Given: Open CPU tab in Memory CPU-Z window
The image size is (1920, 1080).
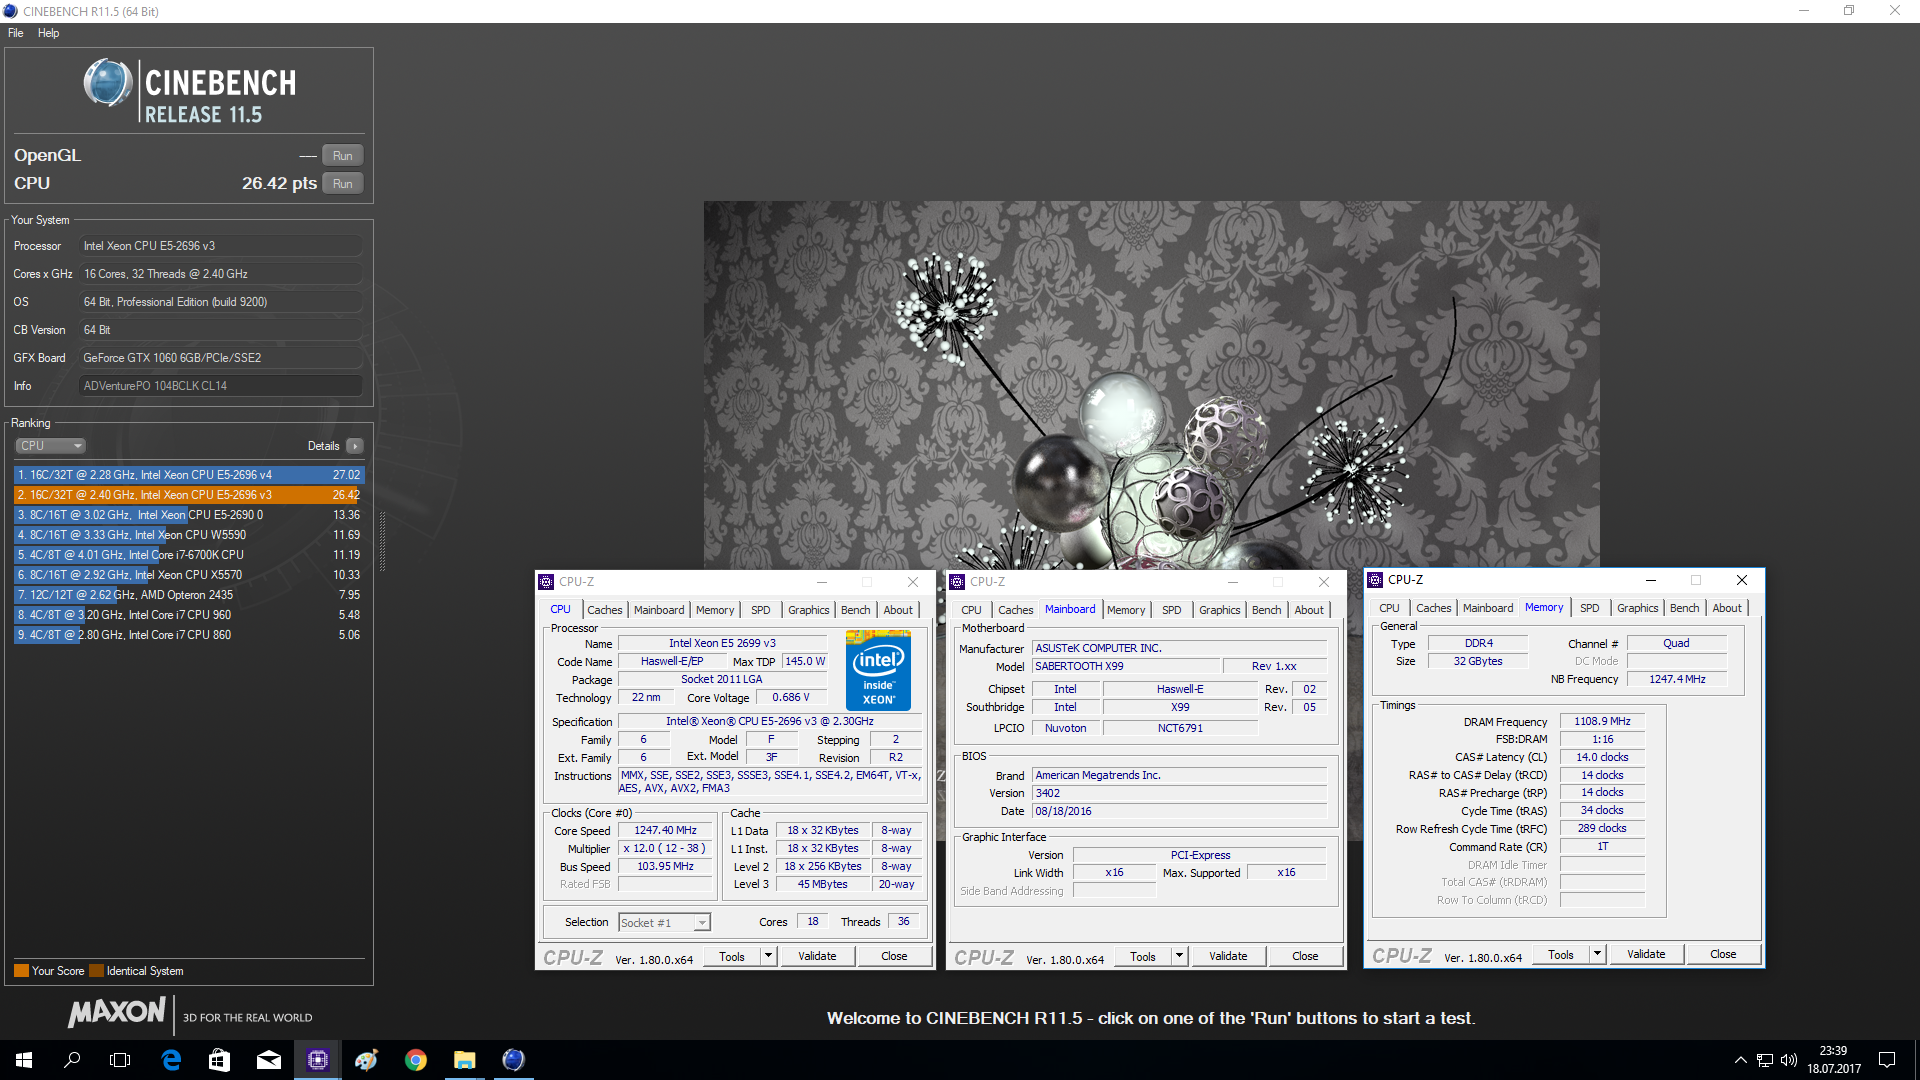Looking at the screenshot, I should click(1389, 608).
